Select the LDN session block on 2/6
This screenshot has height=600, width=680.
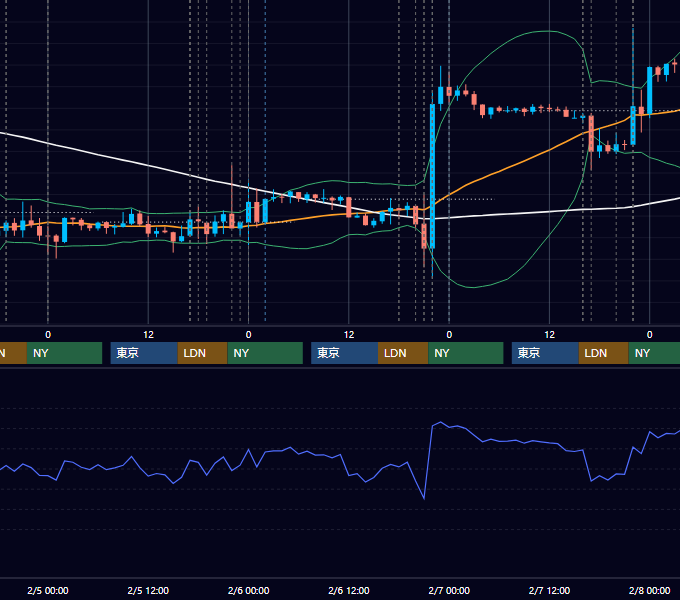point(403,353)
